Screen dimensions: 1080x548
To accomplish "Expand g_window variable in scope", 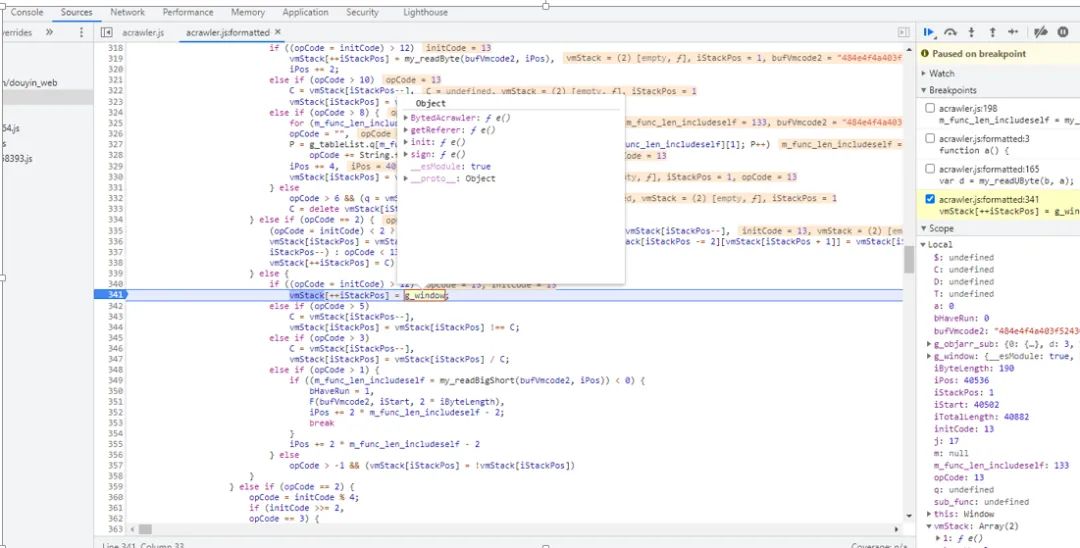I will (929, 356).
